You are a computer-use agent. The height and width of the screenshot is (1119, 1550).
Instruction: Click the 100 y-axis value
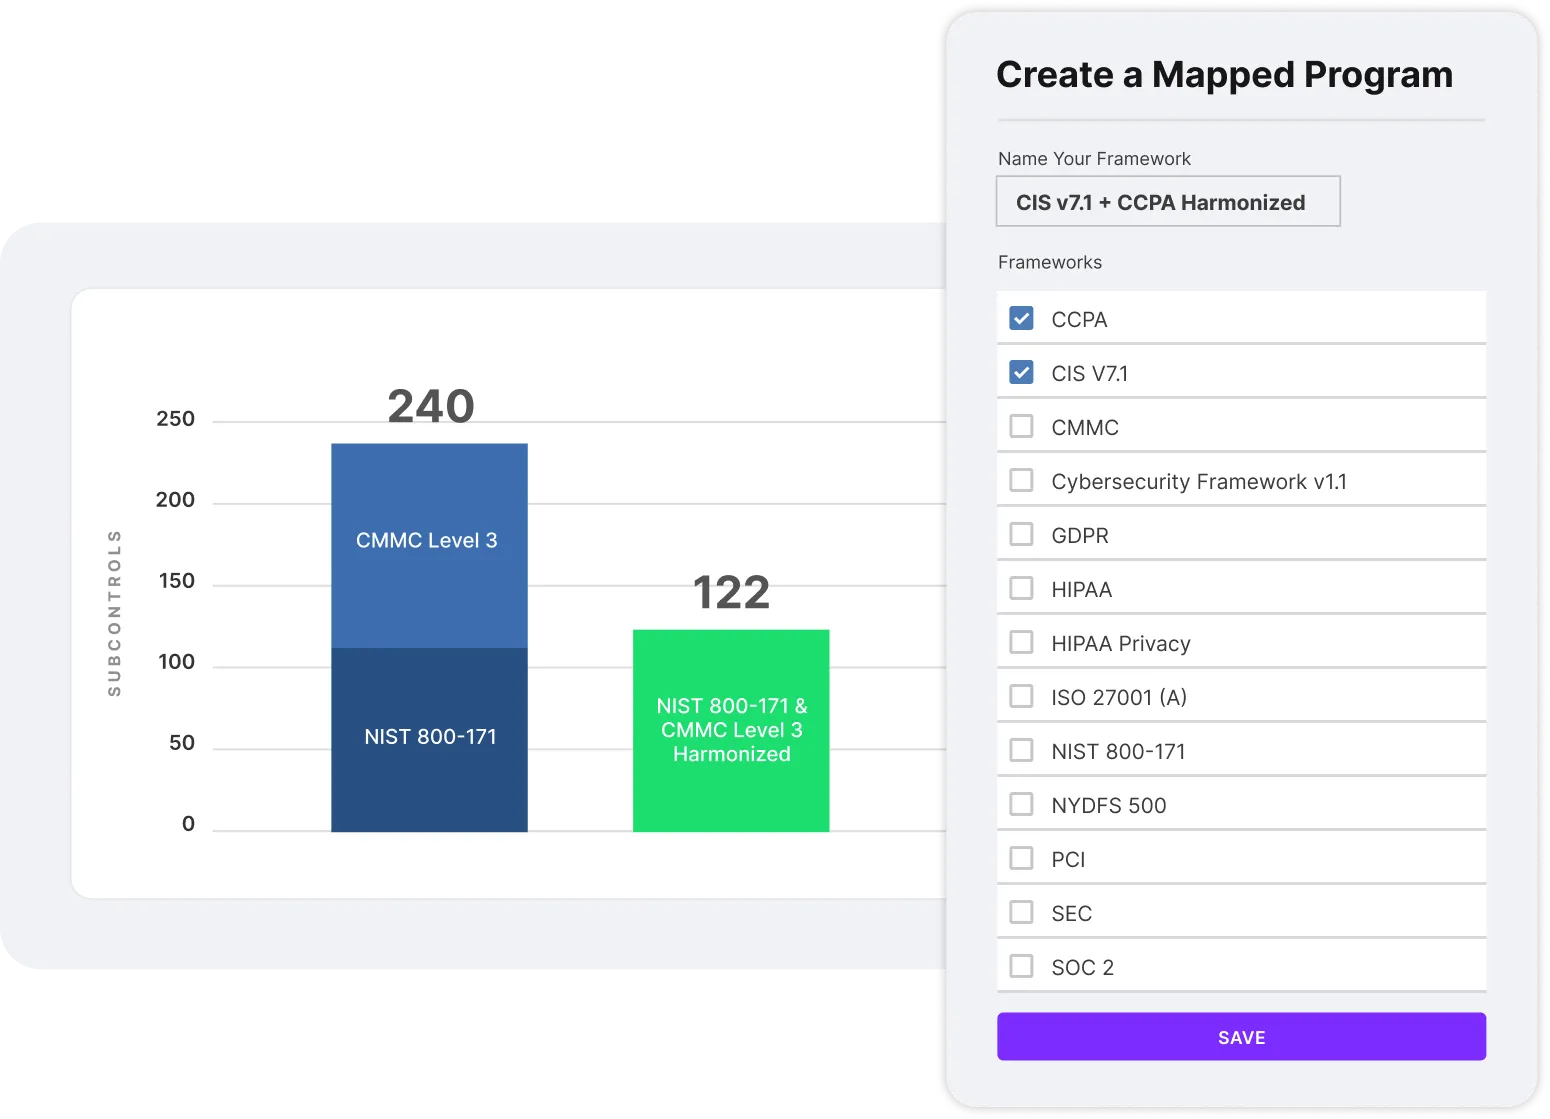[x=176, y=662]
